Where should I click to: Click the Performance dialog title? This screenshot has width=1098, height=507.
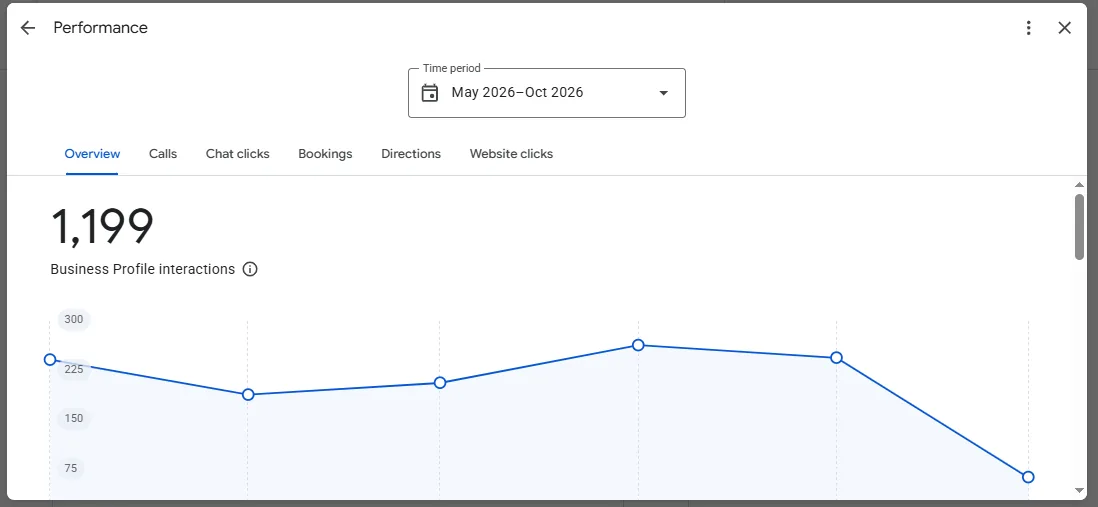click(101, 28)
